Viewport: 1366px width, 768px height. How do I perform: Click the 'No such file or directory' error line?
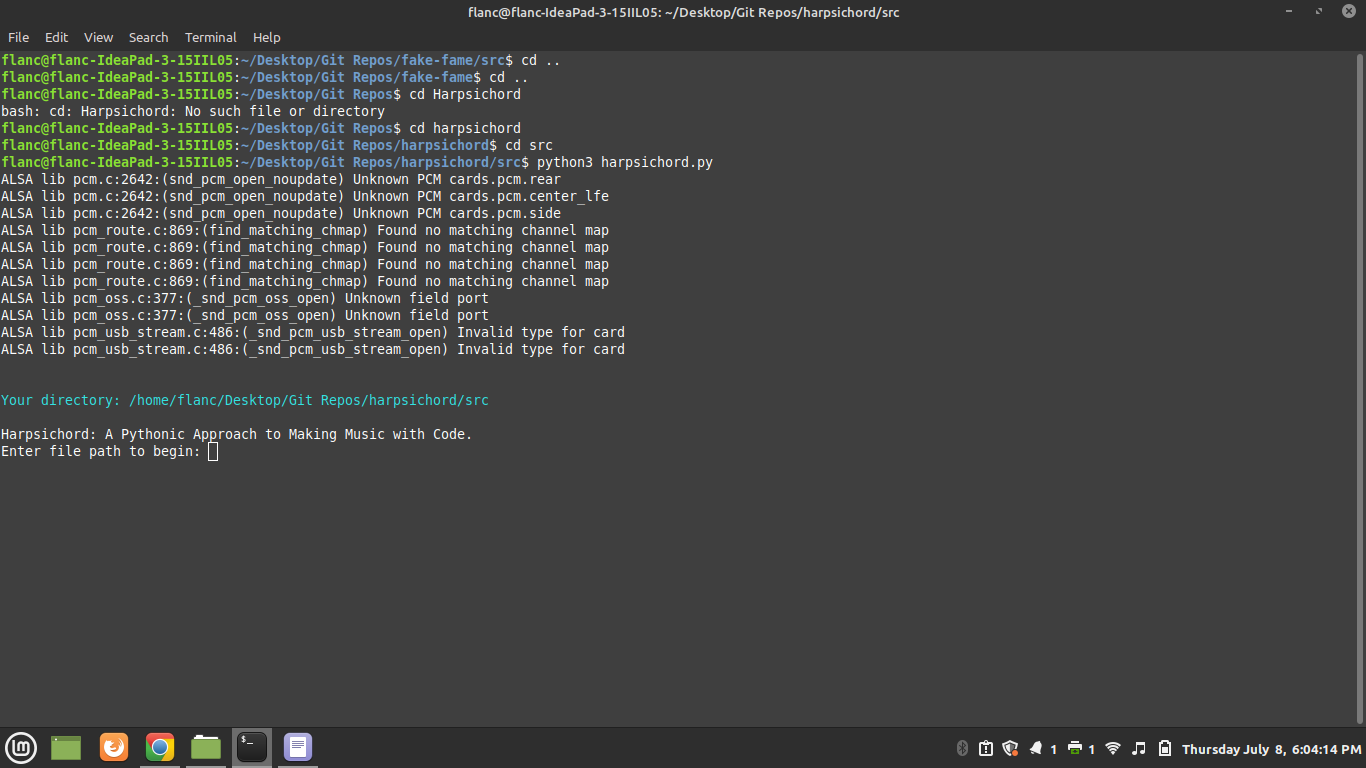(x=193, y=111)
